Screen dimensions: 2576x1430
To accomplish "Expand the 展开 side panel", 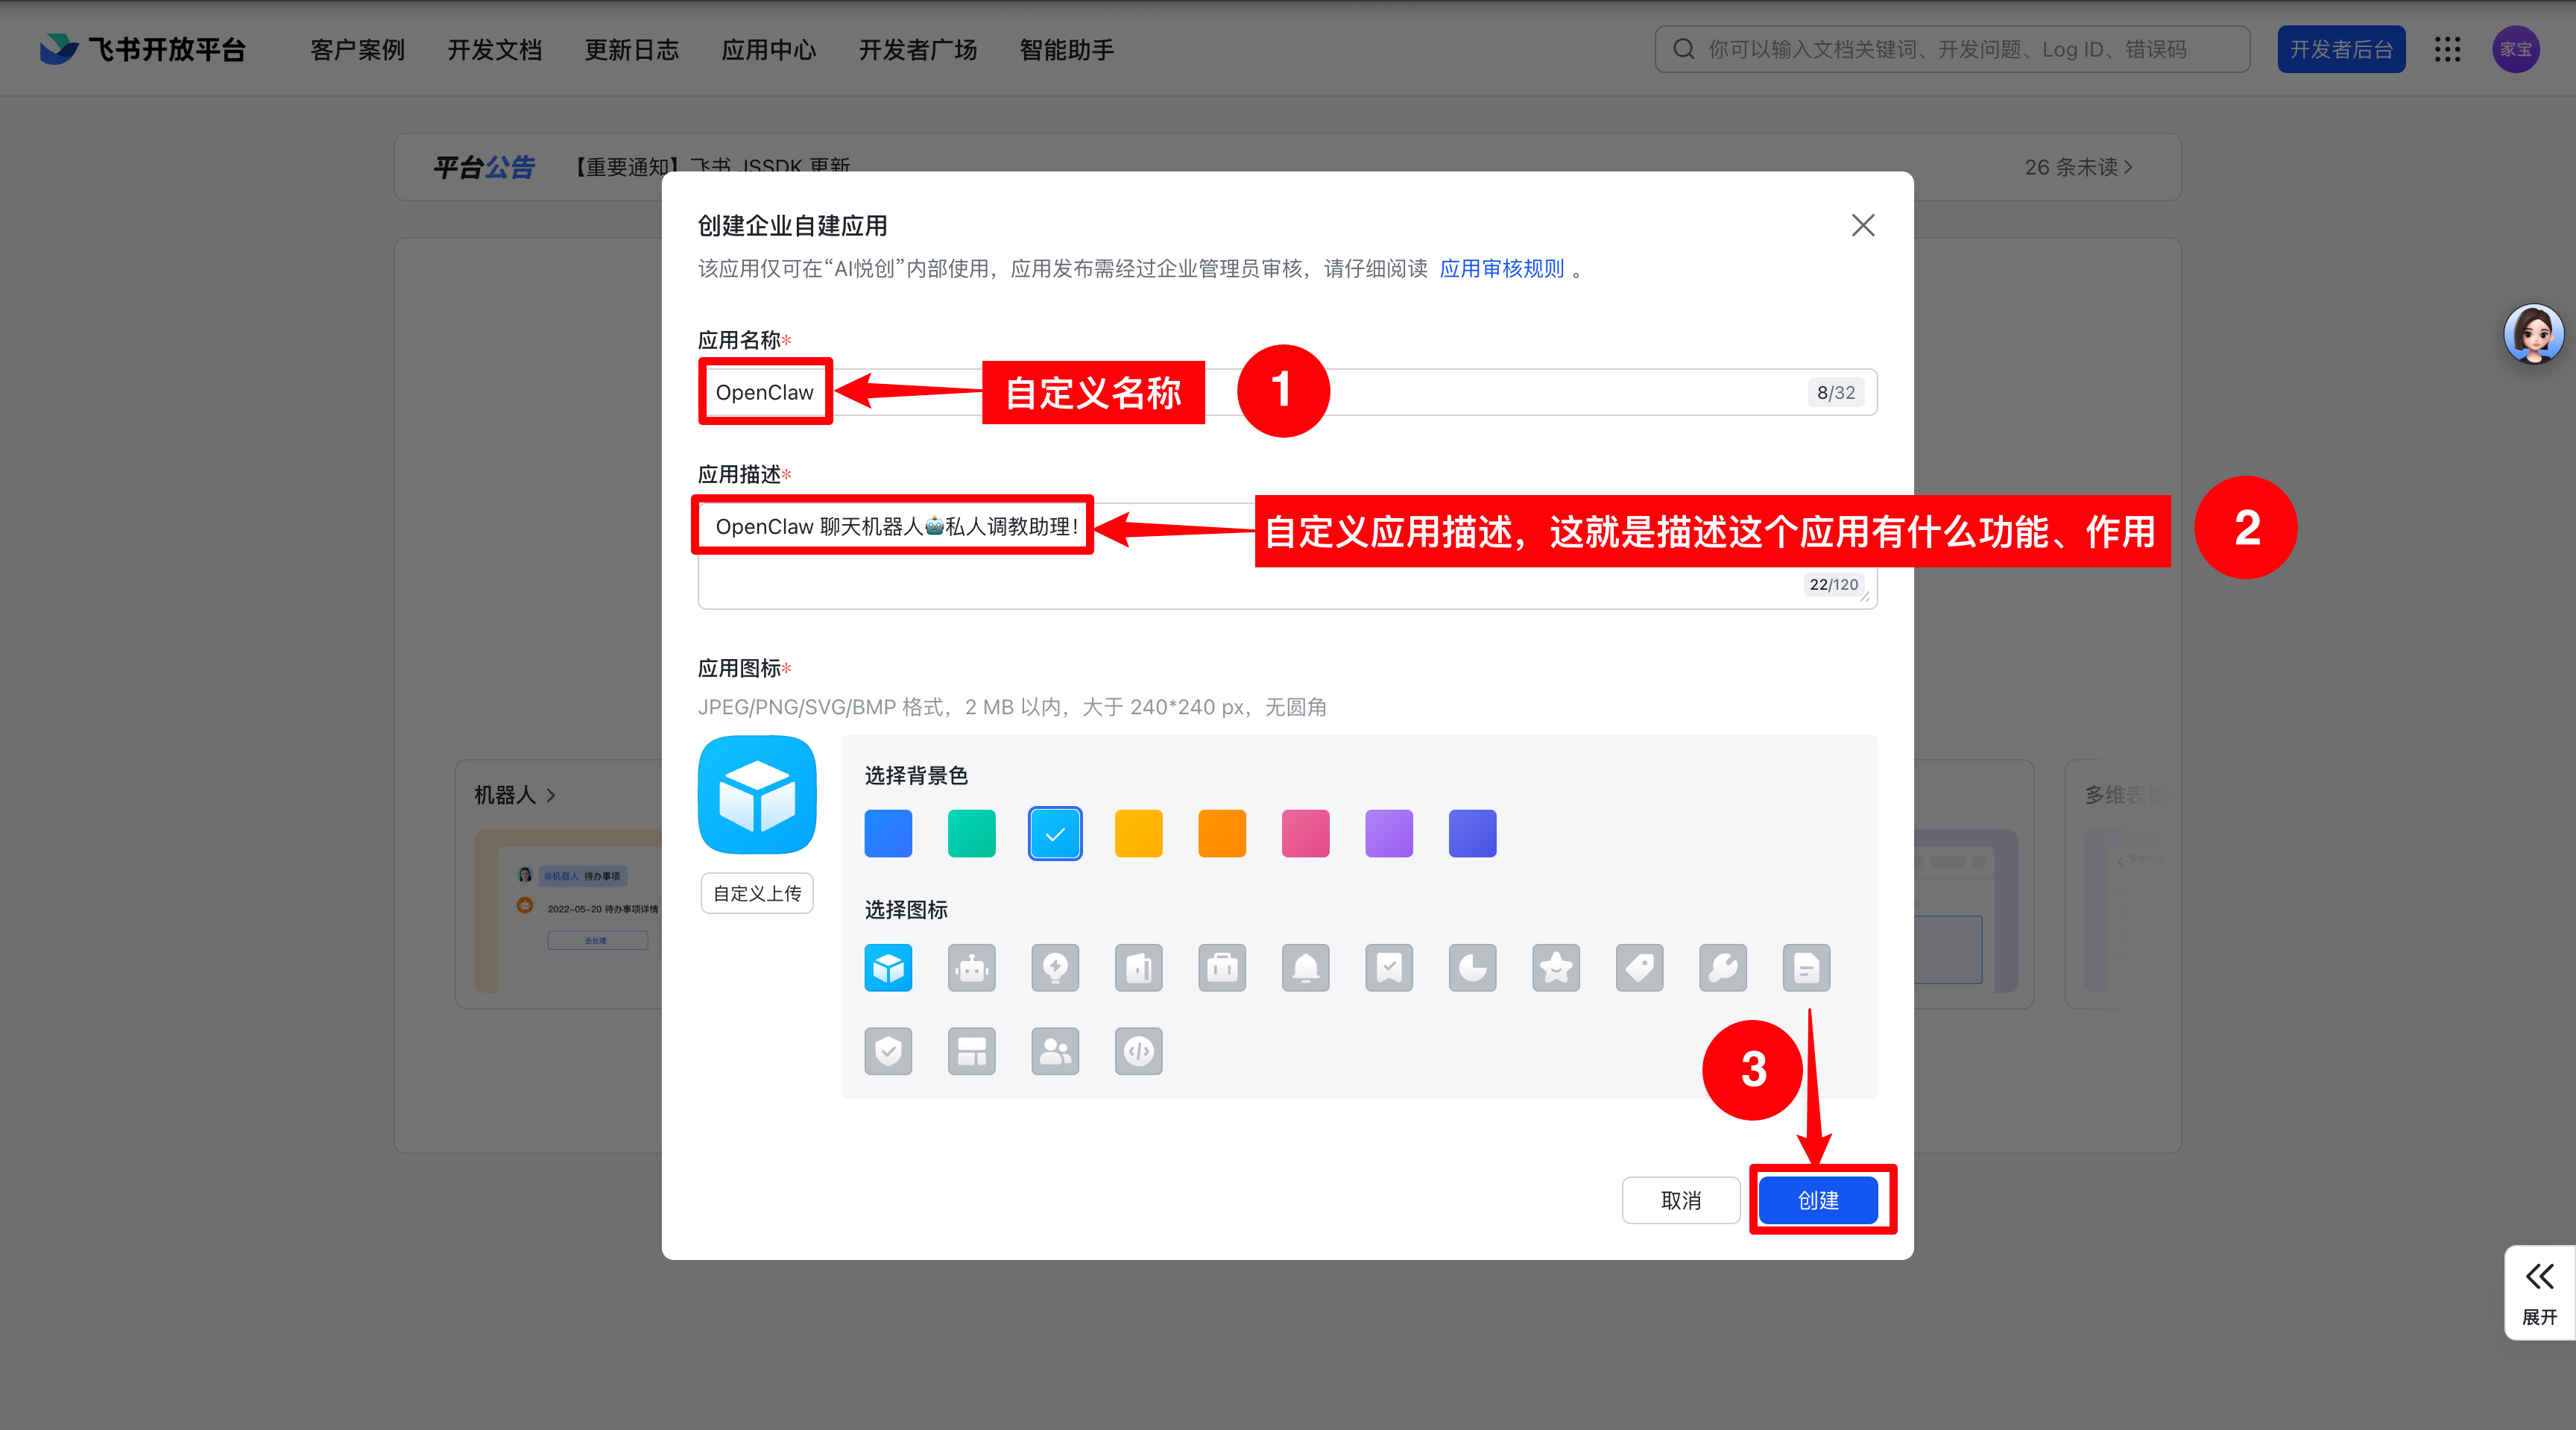I will [x=2539, y=1292].
